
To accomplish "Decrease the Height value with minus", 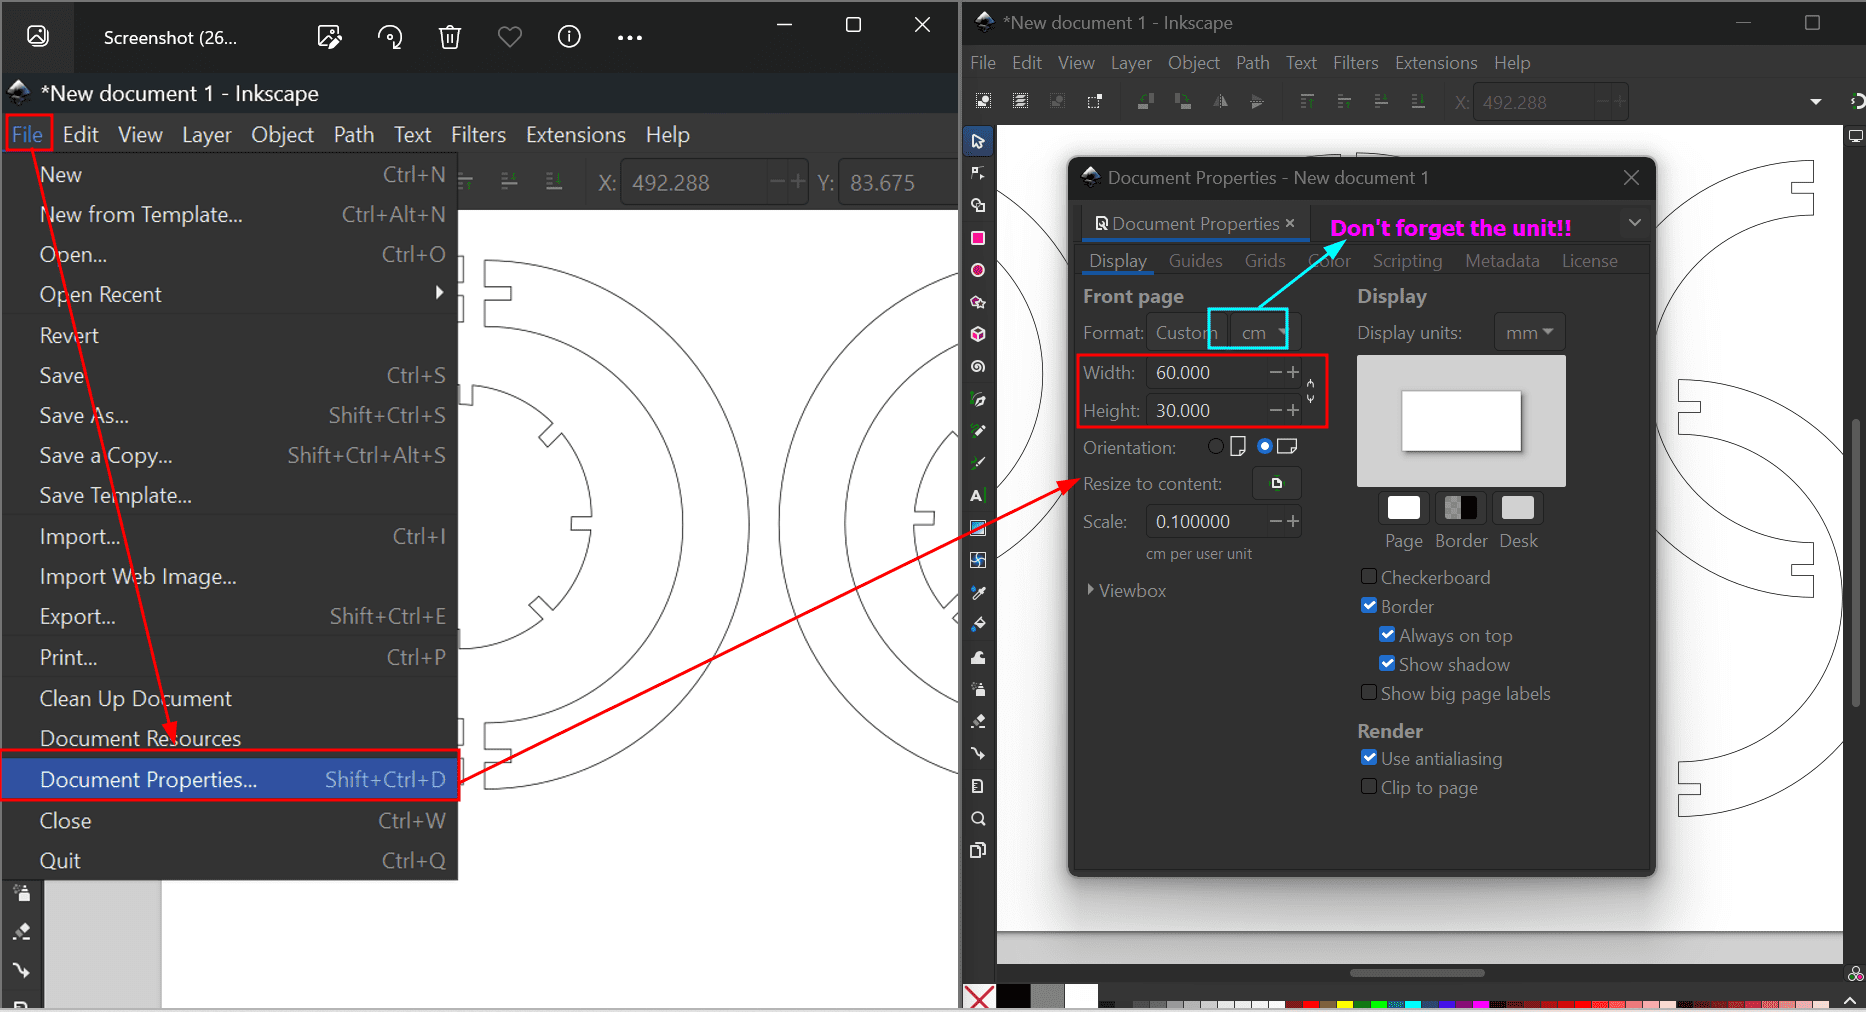I will point(1276,410).
